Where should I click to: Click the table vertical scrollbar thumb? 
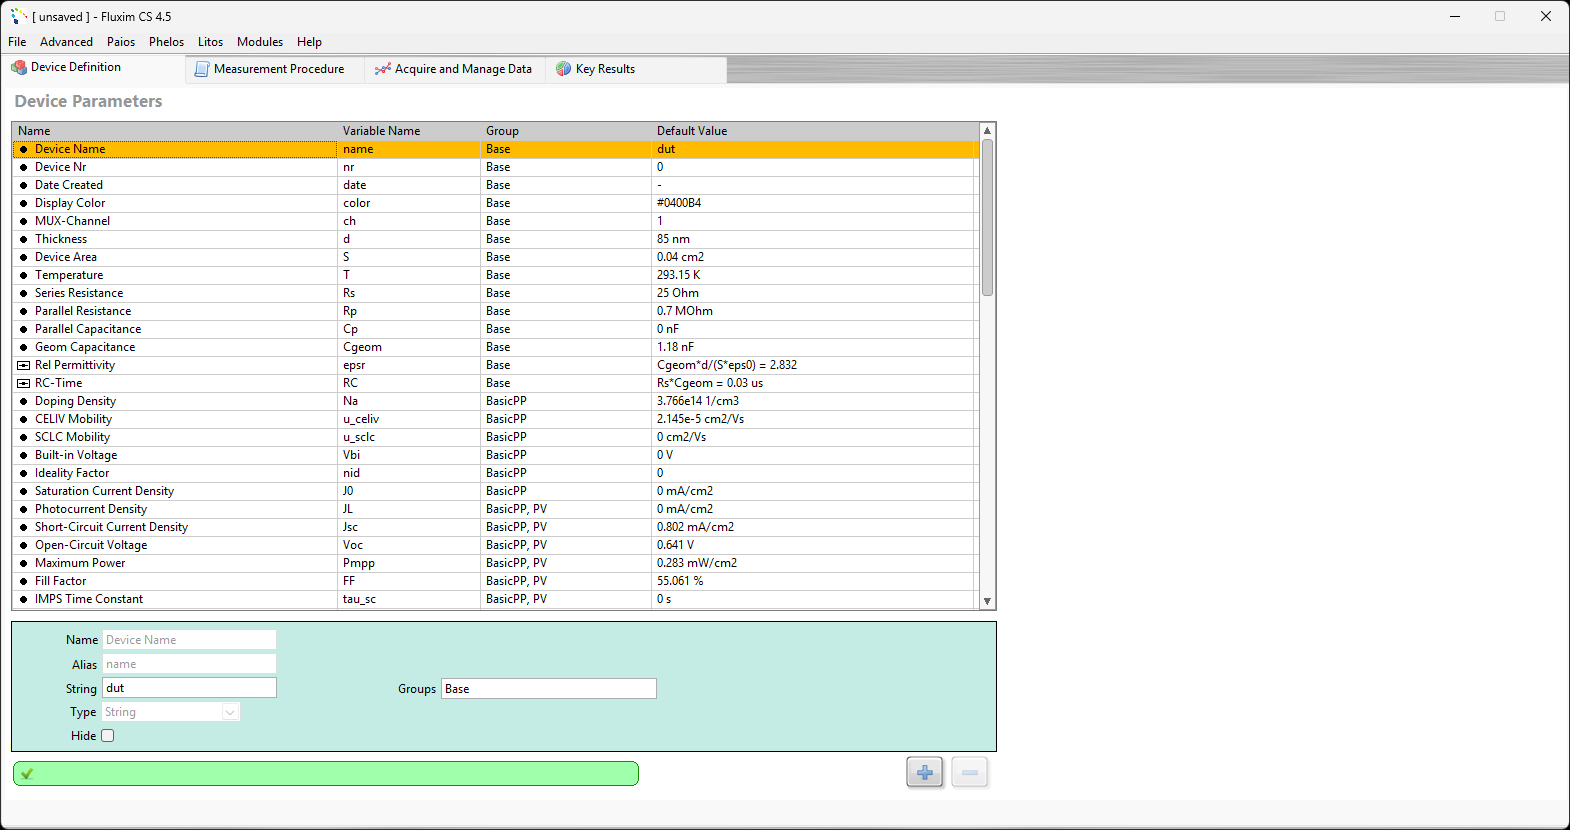[x=987, y=217]
